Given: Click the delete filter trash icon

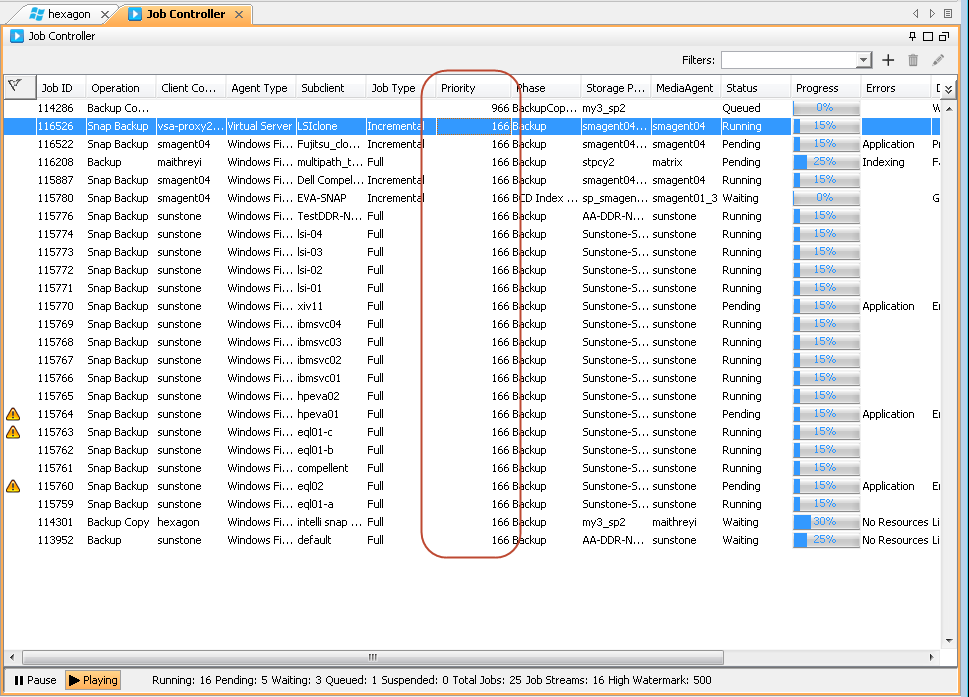Looking at the screenshot, I should coord(913,61).
